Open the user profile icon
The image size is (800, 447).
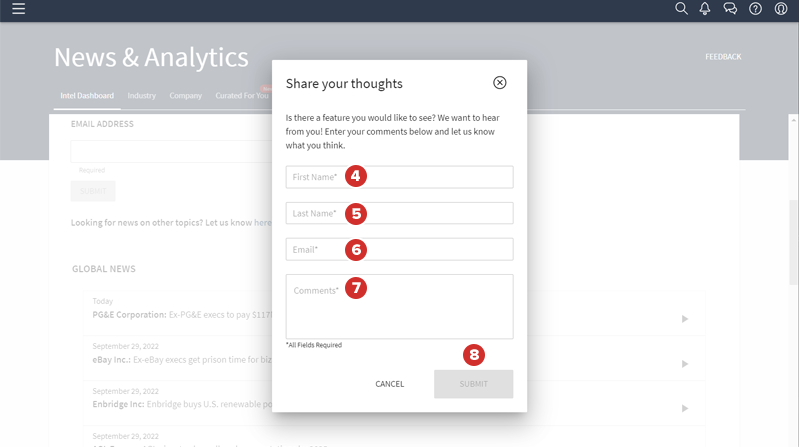coord(780,9)
